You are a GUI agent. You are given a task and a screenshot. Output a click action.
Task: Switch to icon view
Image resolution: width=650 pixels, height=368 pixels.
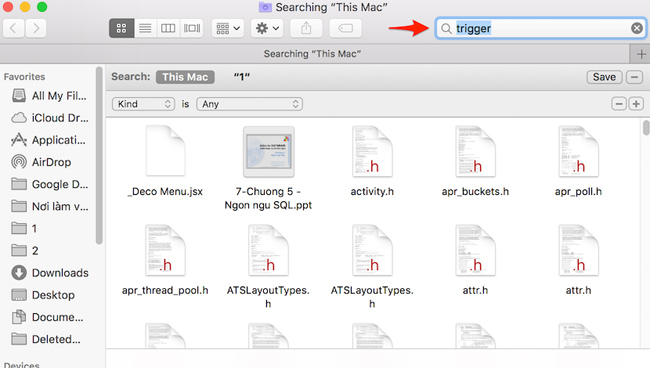pyautogui.click(x=121, y=28)
